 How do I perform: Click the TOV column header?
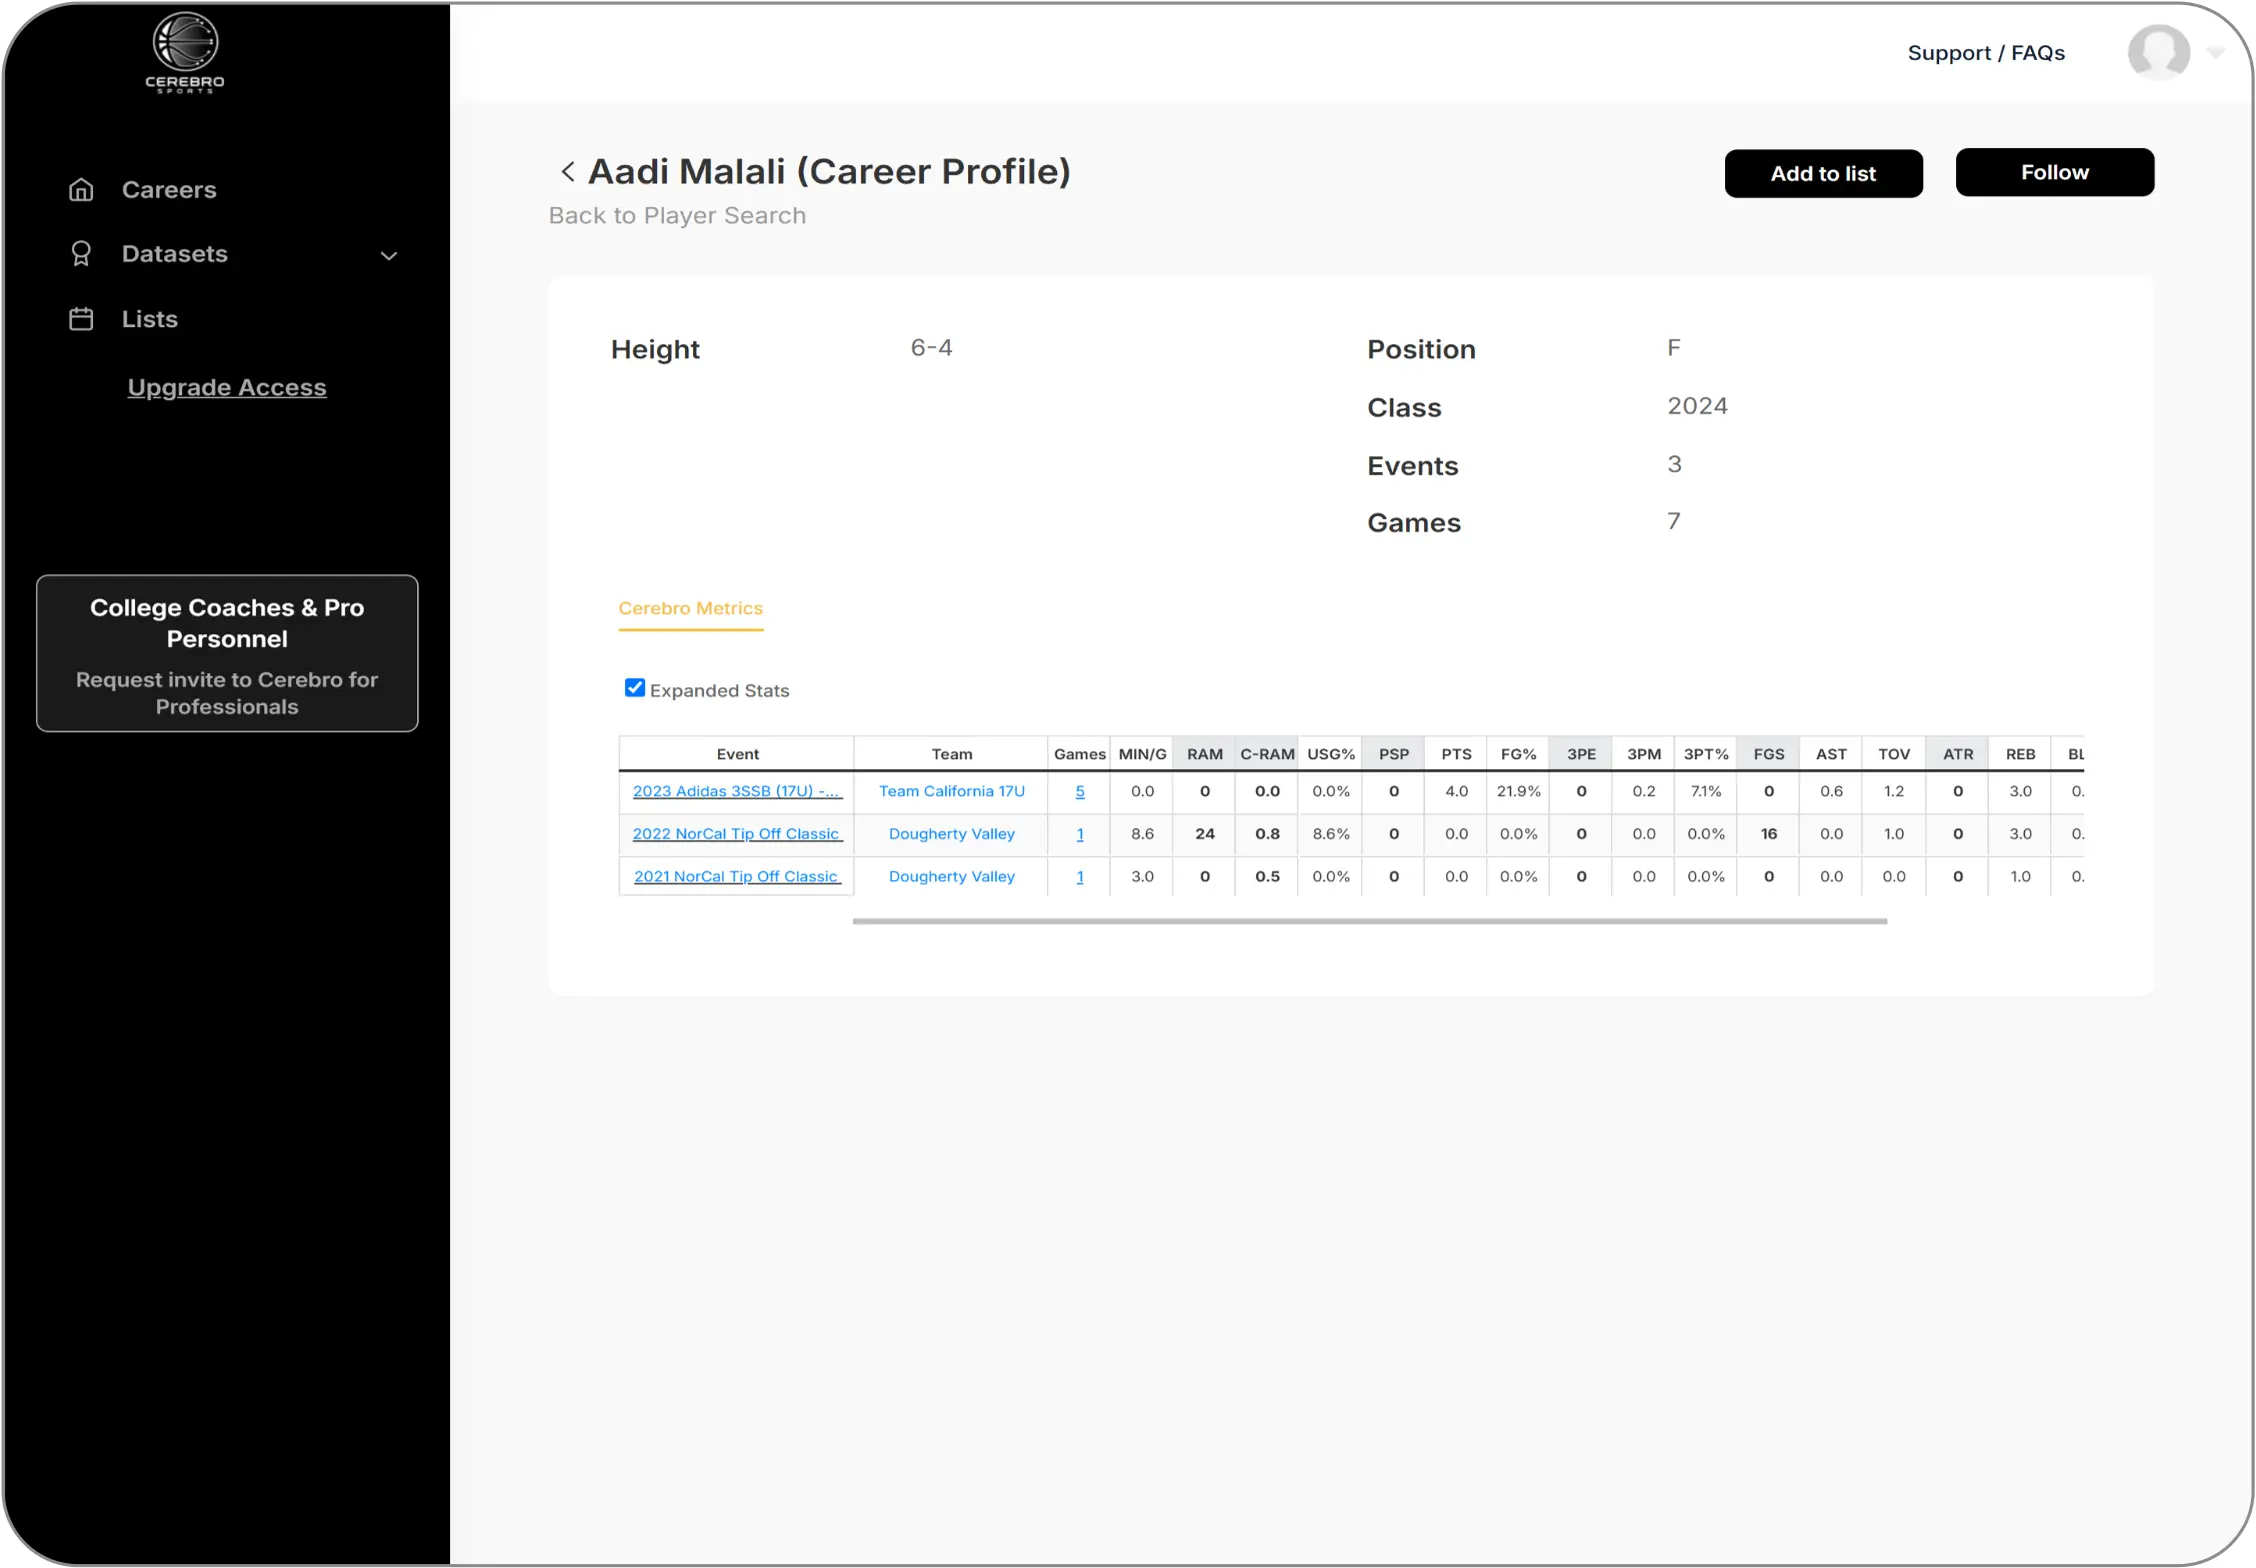coord(1894,754)
